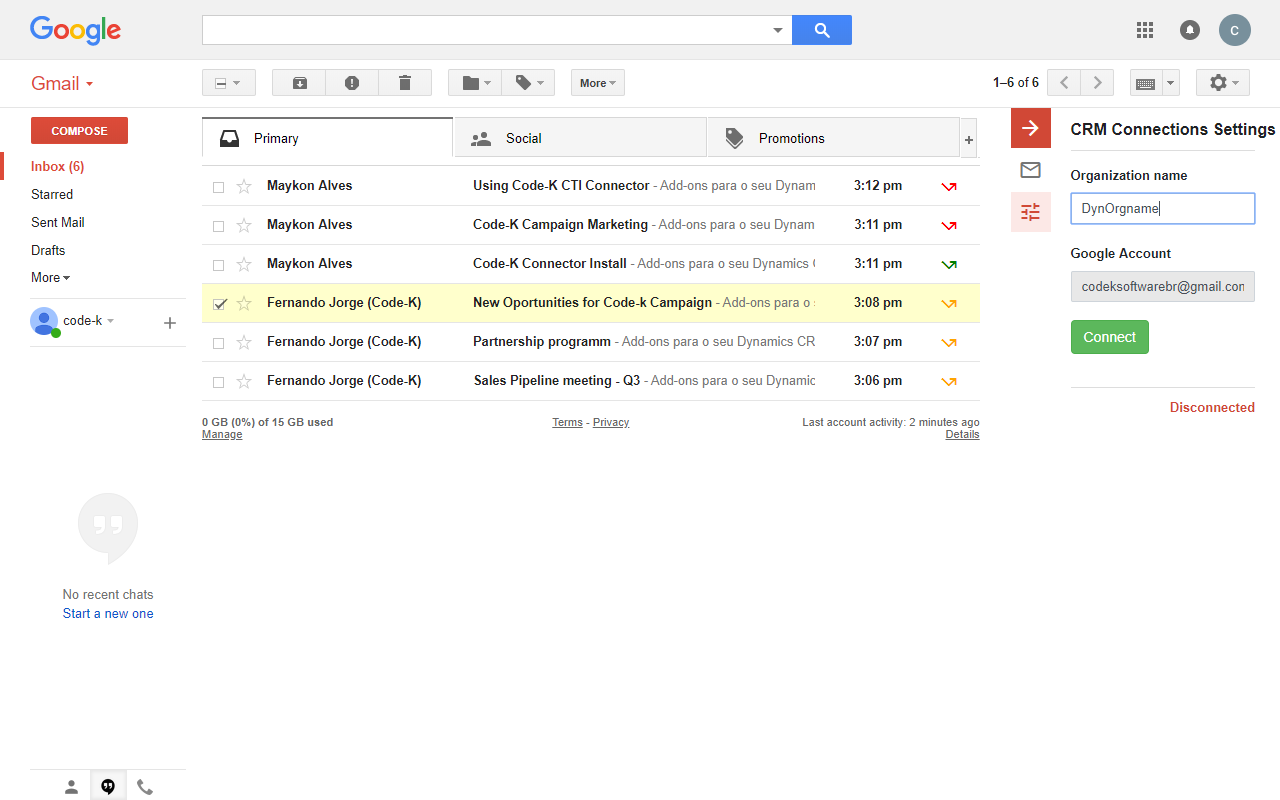Check the Using Code-K CTI Connector email

(218, 187)
